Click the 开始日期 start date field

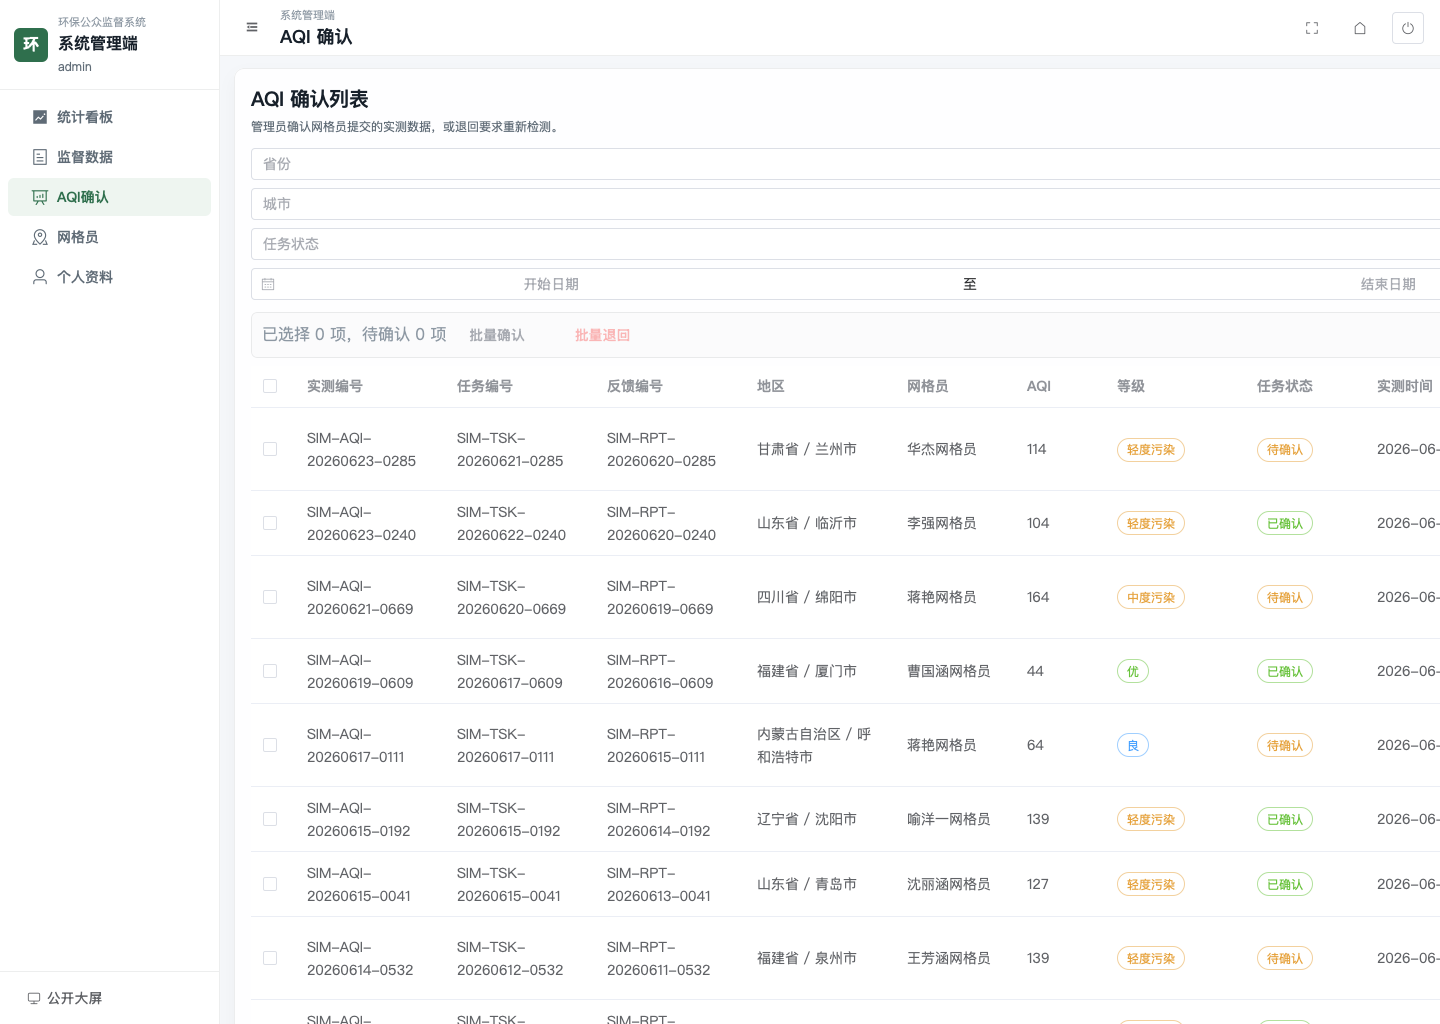point(551,284)
